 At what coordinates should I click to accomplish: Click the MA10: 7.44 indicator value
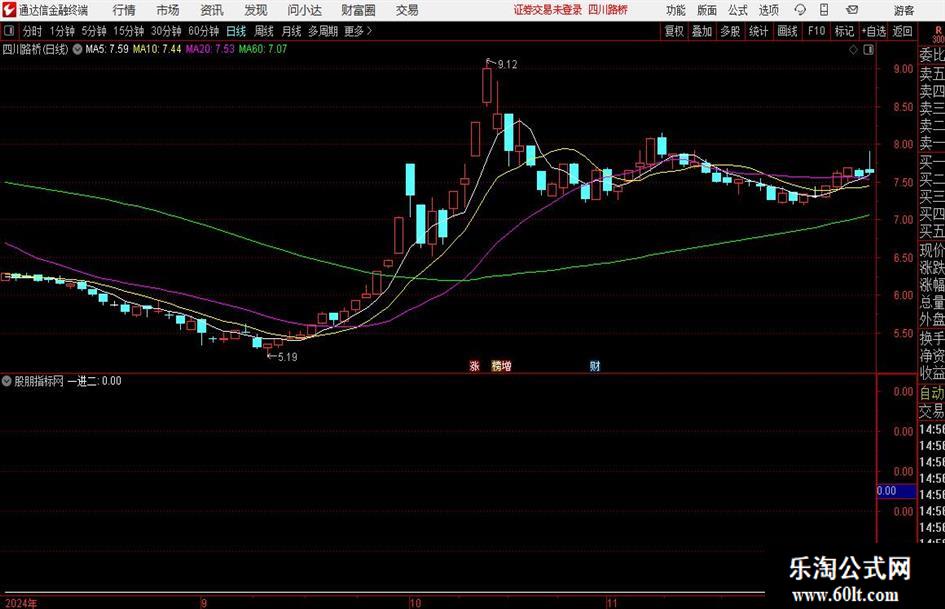[157, 49]
